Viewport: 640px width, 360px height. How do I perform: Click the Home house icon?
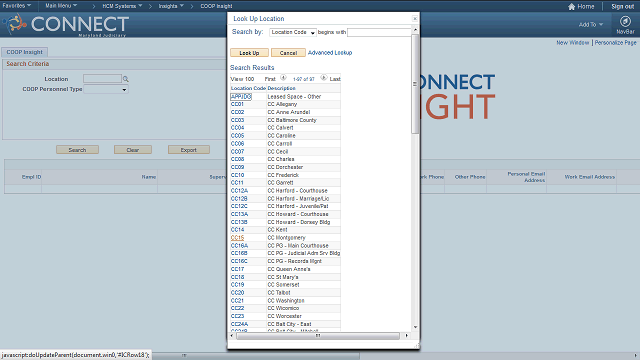[x=571, y=6]
